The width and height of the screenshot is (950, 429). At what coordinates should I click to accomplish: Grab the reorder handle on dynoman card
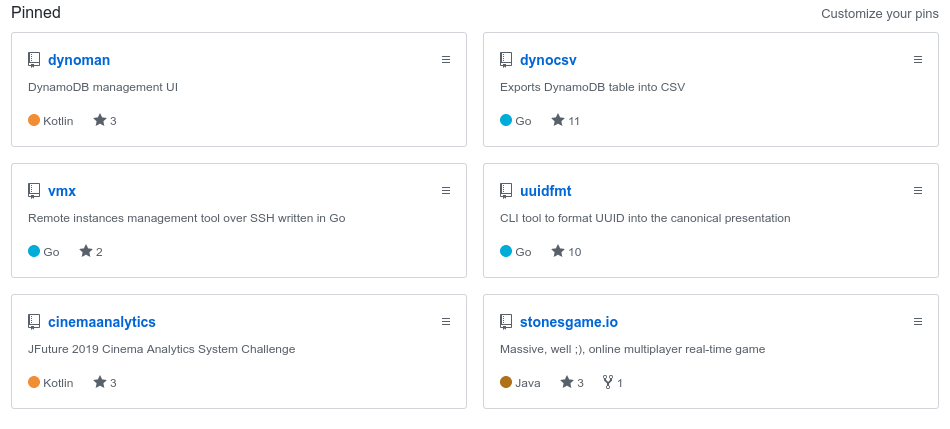pos(446,59)
